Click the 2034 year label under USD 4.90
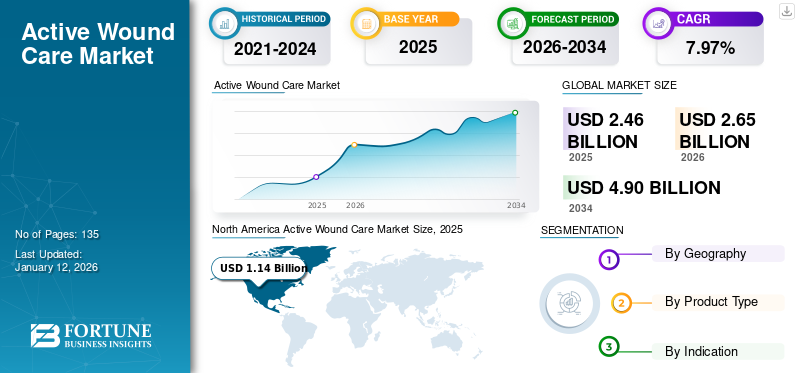 click(581, 208)
